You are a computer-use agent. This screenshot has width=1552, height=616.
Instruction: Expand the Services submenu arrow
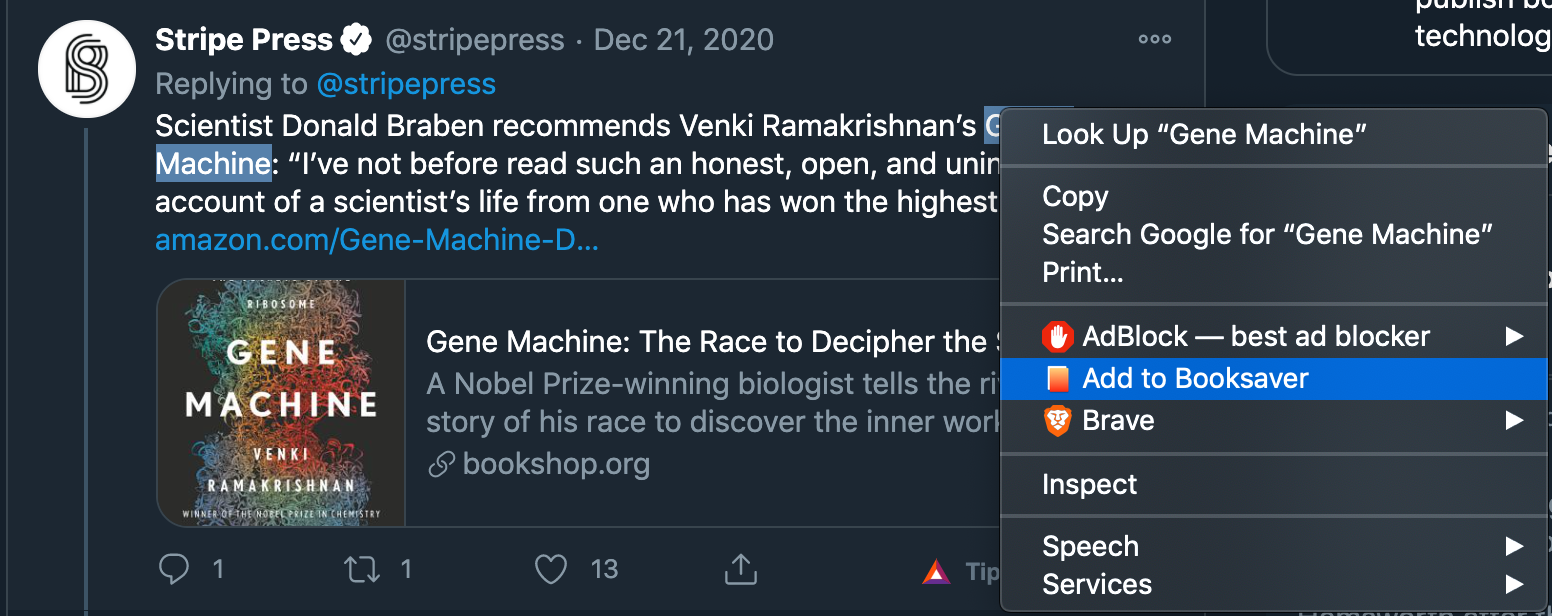click(1514, 584)
